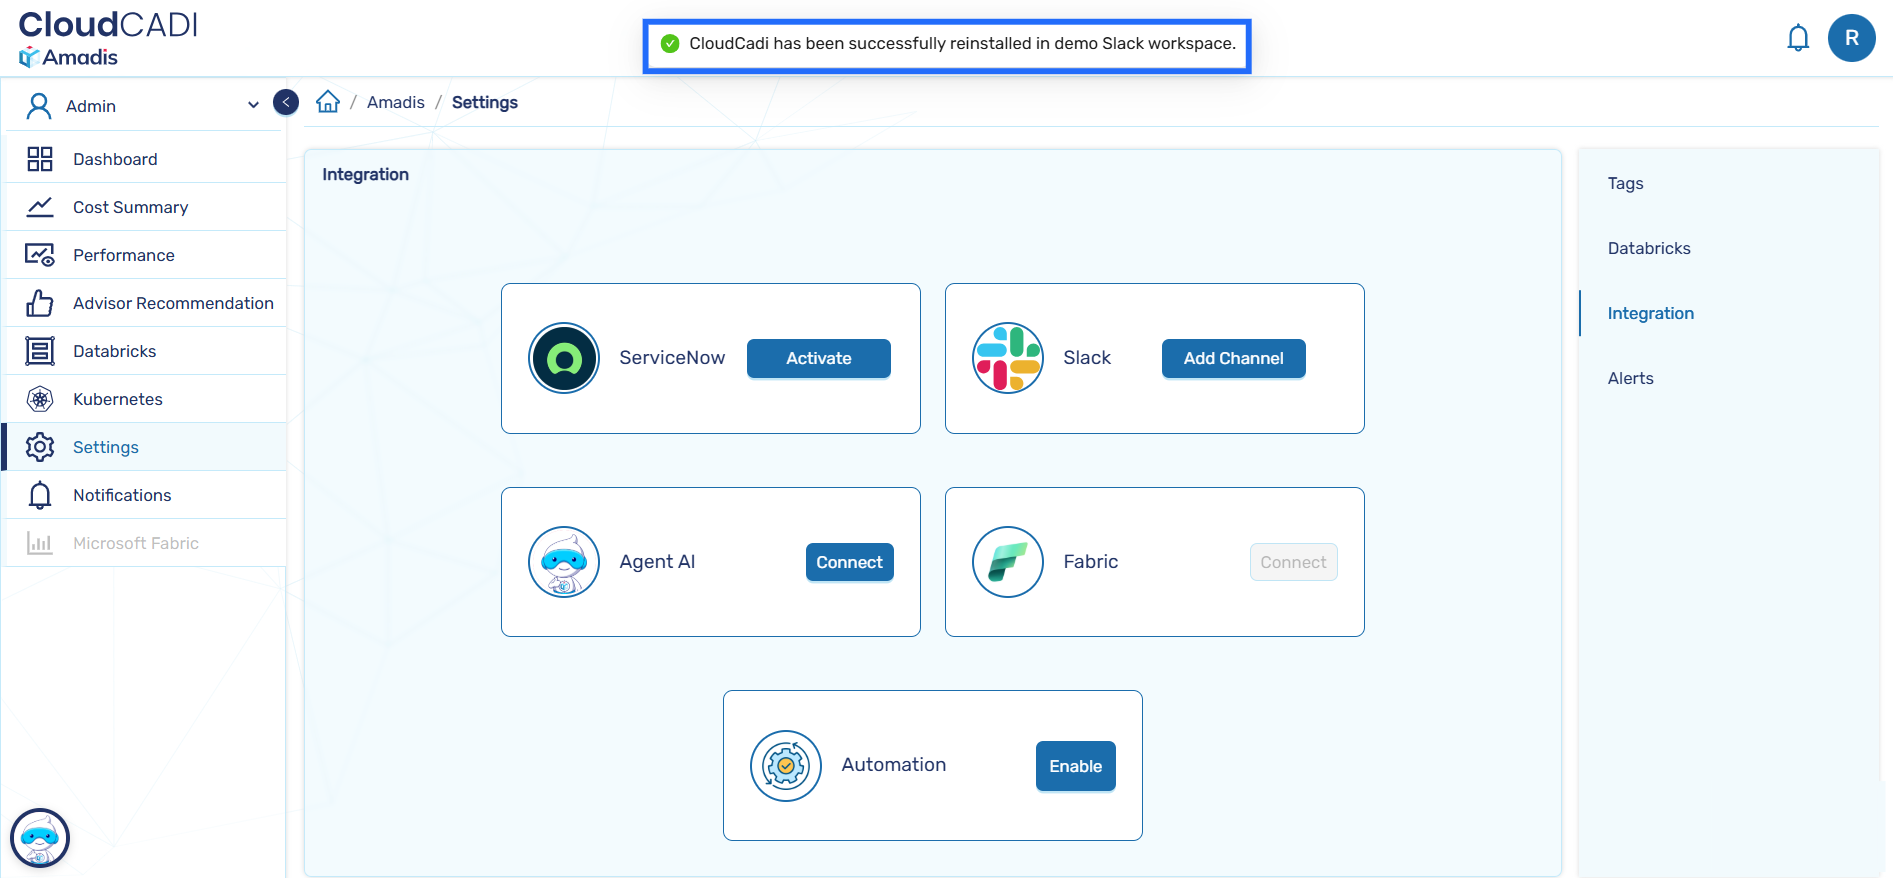Enable the Automation integration
Screen dimensions: 1893x878
click(x=1075, y=766)
